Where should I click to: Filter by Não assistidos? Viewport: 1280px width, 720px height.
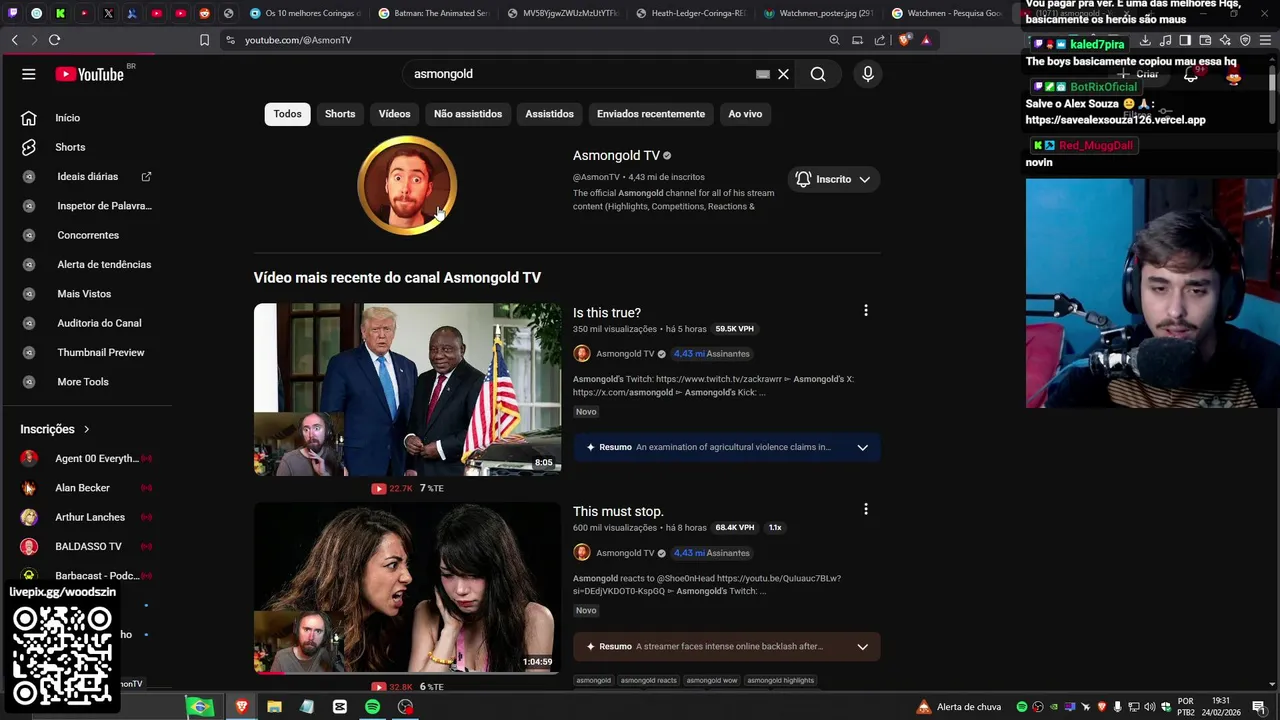tap(468, 114)
